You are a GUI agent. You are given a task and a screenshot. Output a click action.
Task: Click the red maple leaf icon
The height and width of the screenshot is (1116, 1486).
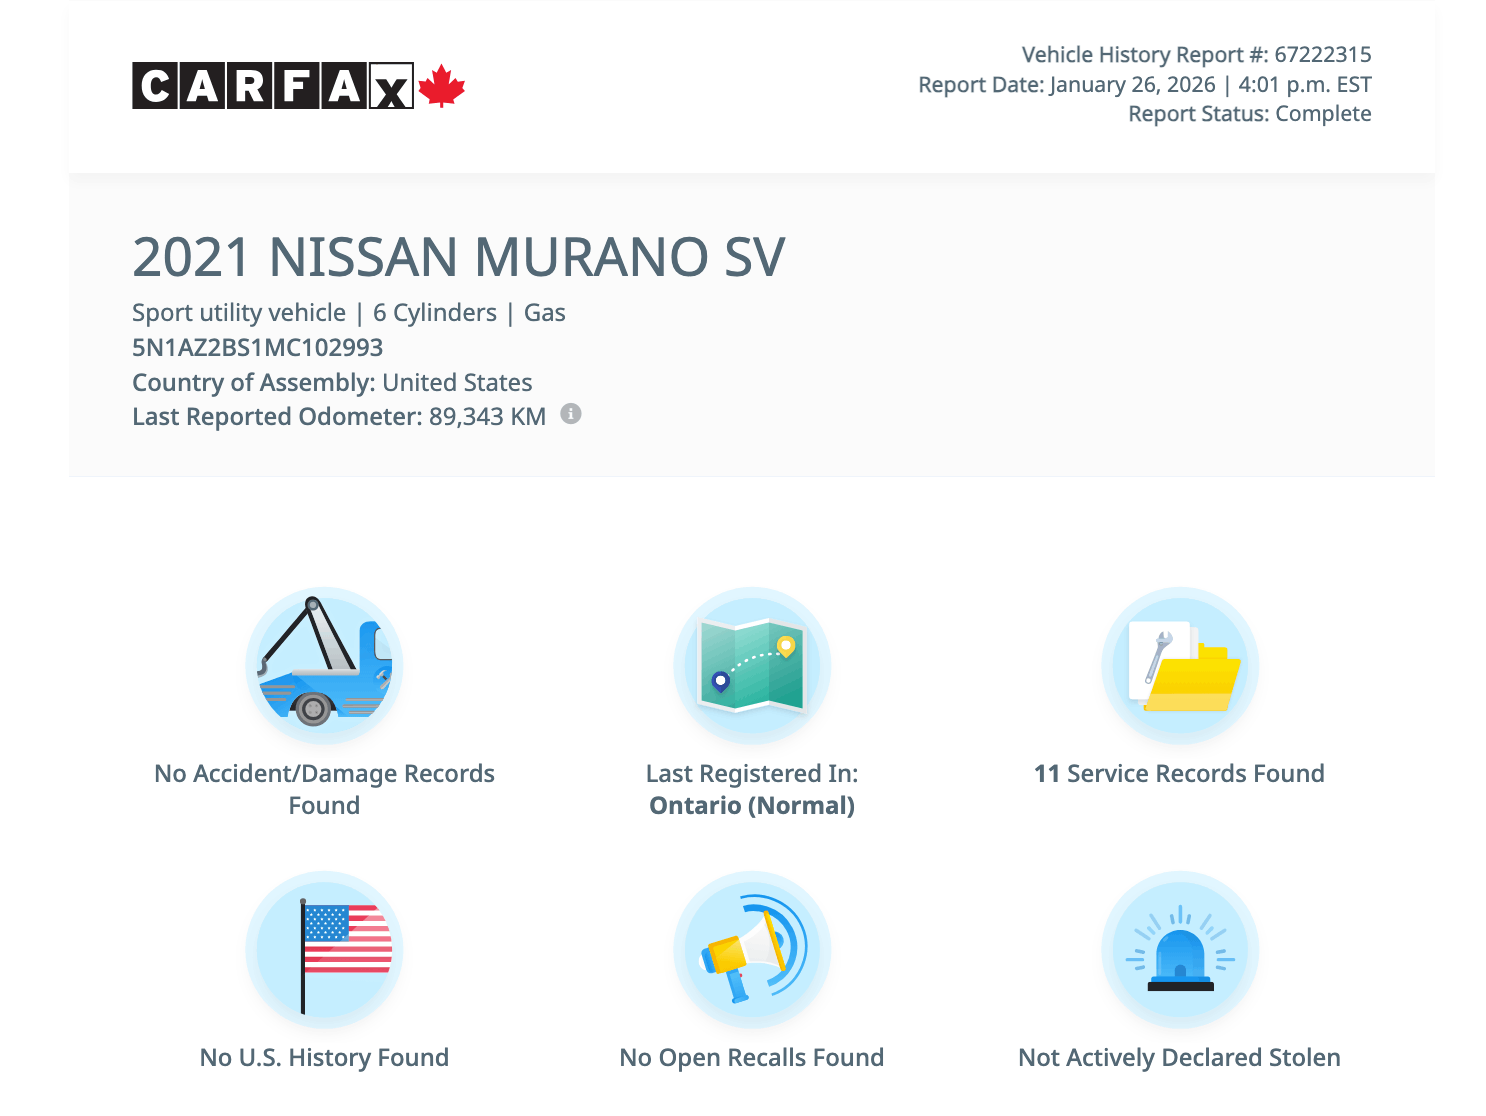click(442, 86)
